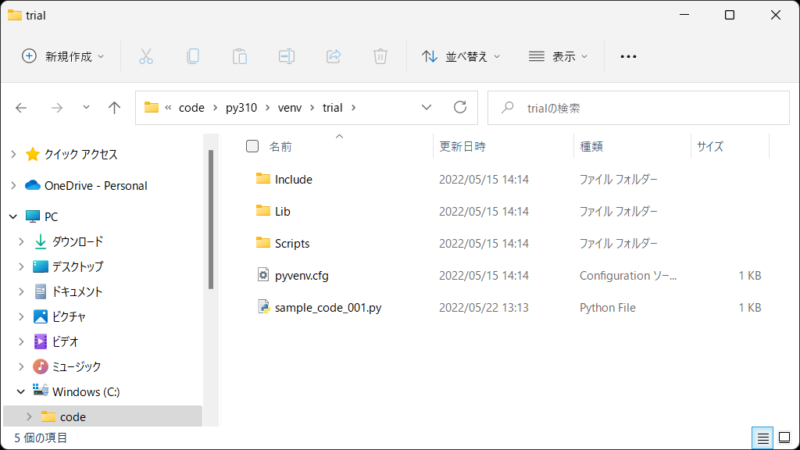Open the 表示 view menu

pyautogui.click(x=558, y=56)
